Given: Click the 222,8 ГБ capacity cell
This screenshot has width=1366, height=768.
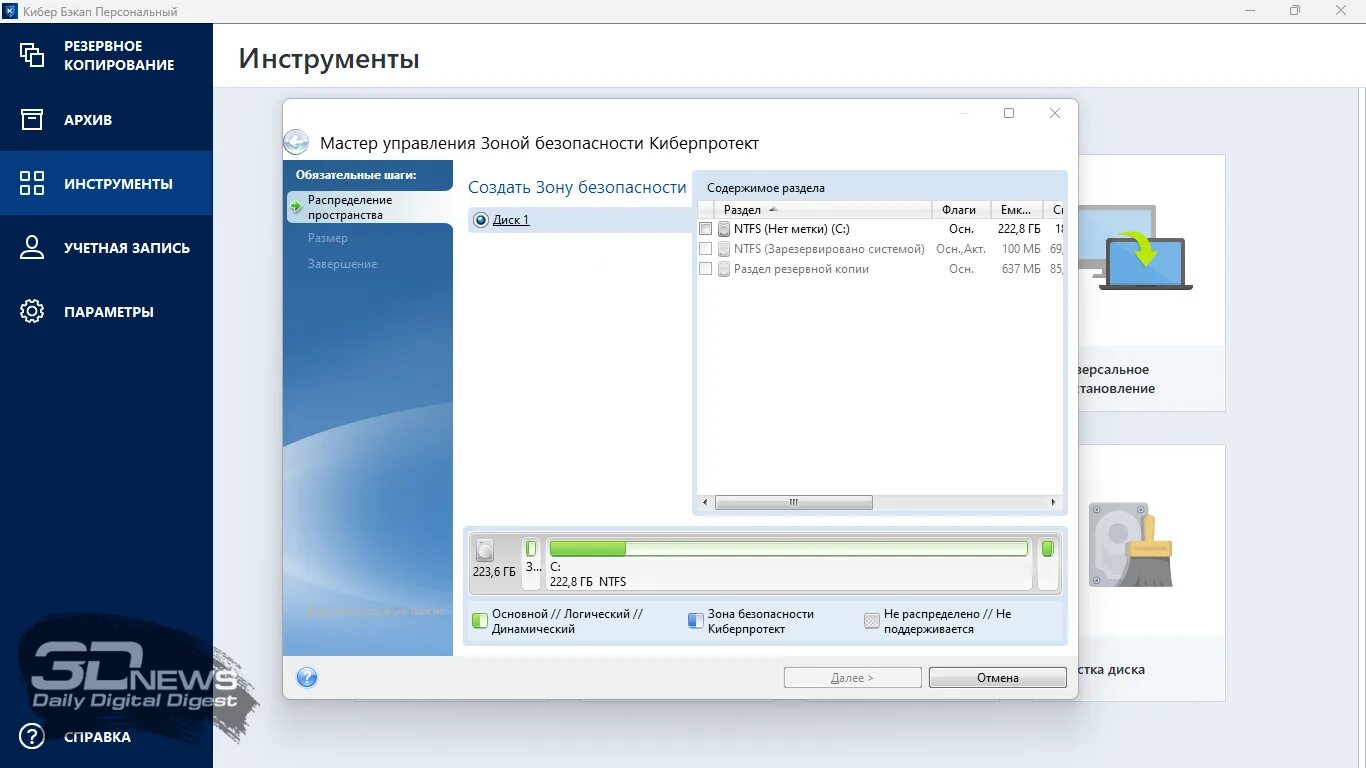Looking at the screenshot, I should 1019,229.
